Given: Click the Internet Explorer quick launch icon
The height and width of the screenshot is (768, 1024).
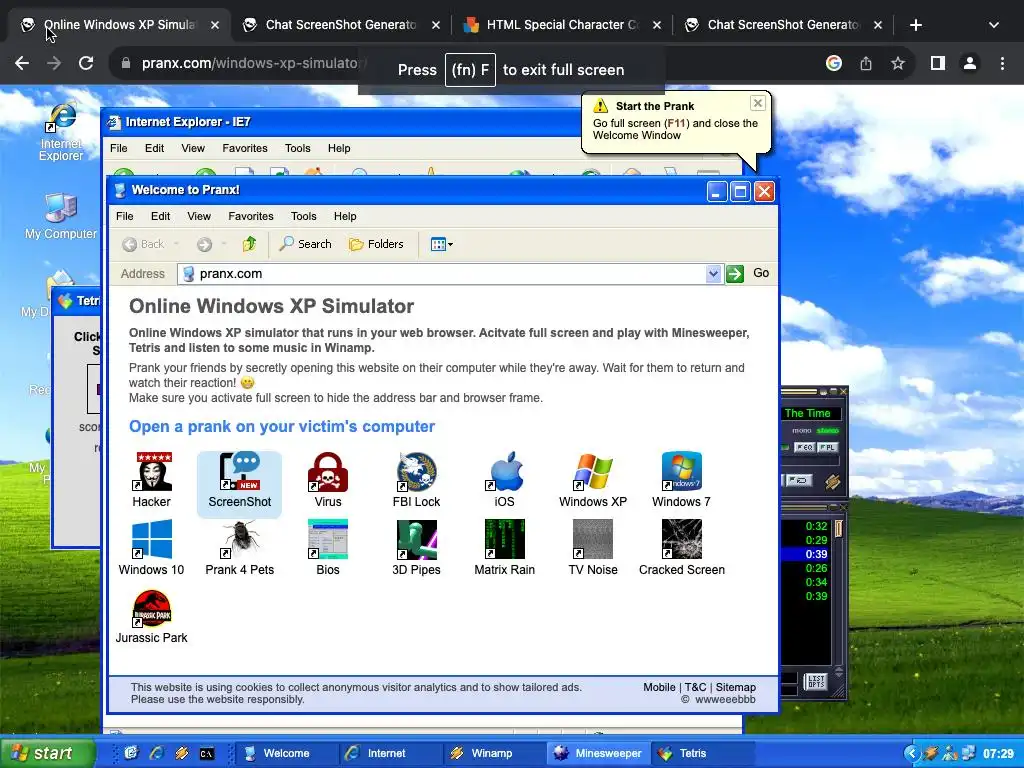Looking at the screenshot, I should click(156, 754).
